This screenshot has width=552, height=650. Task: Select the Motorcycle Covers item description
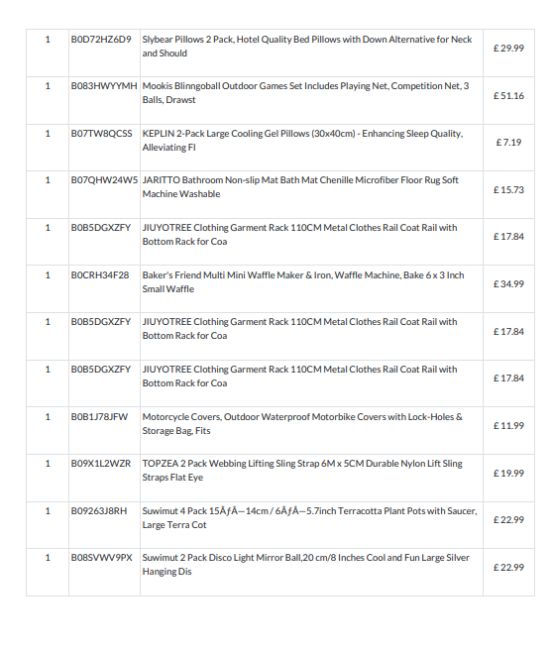[x=302, y=424]
